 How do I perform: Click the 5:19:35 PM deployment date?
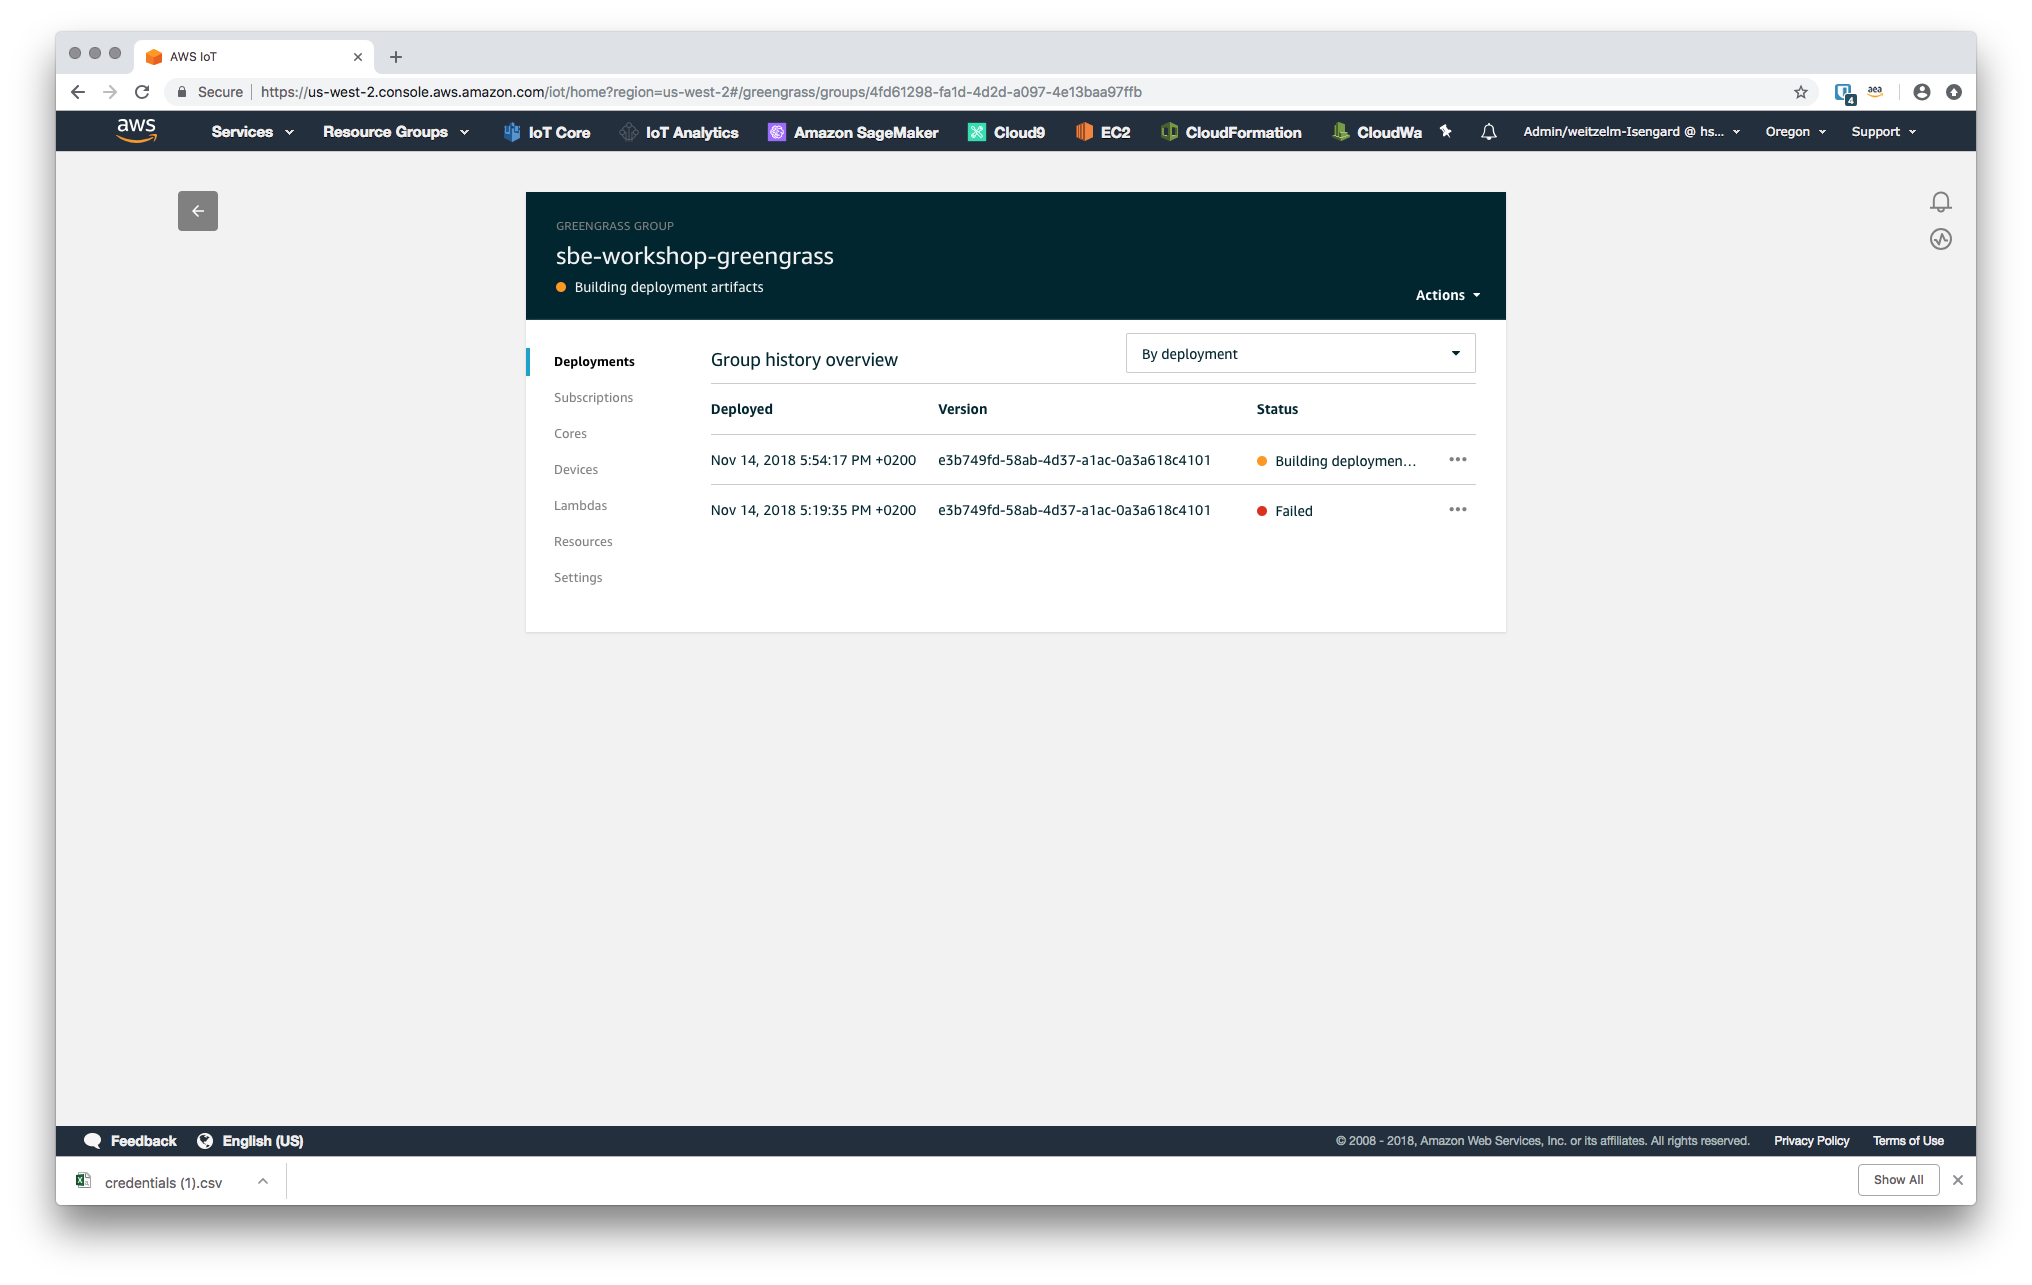pyautogui.click(x=813, y=510)
